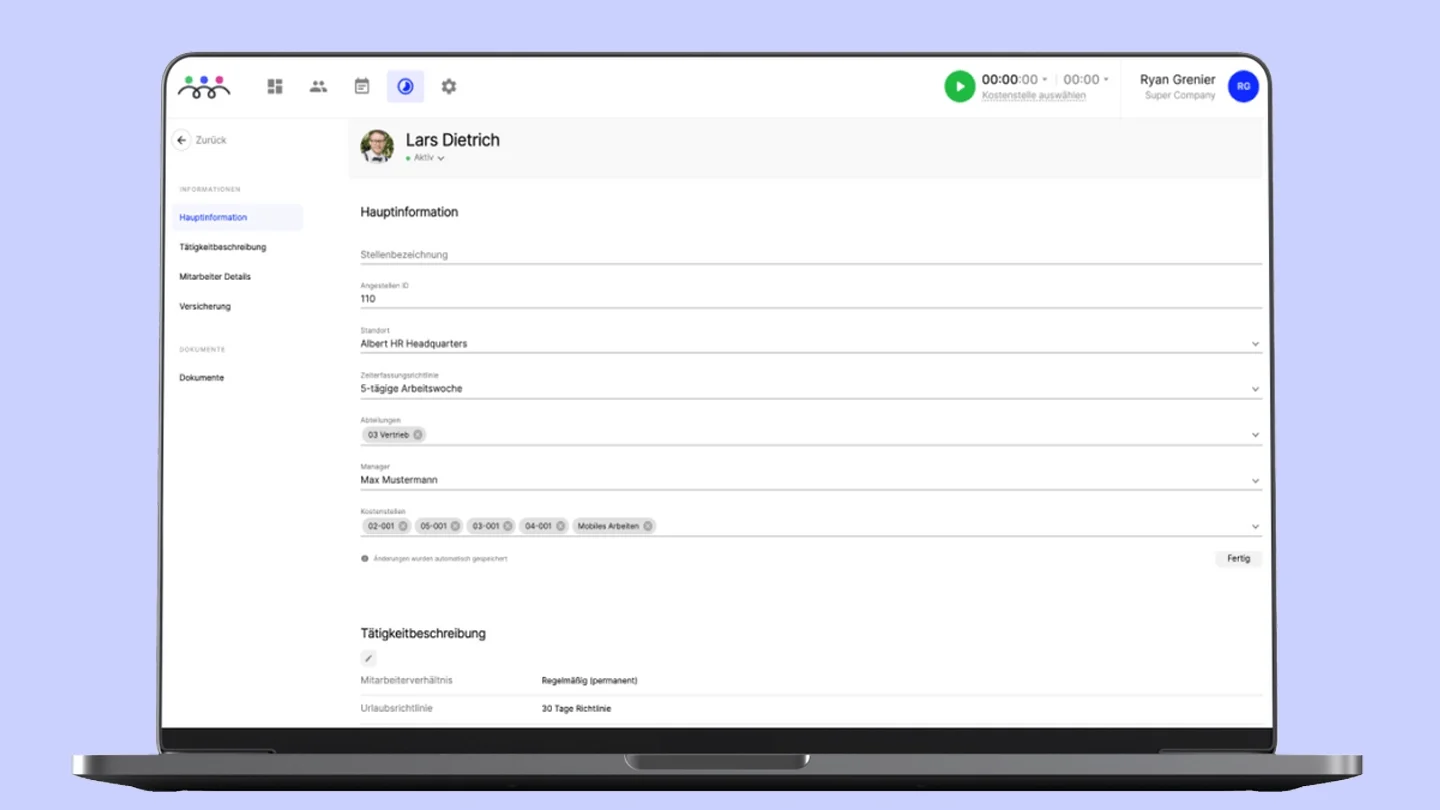
Task: Open the Manager dropdown arrow
Action: tap(1256, 481)
